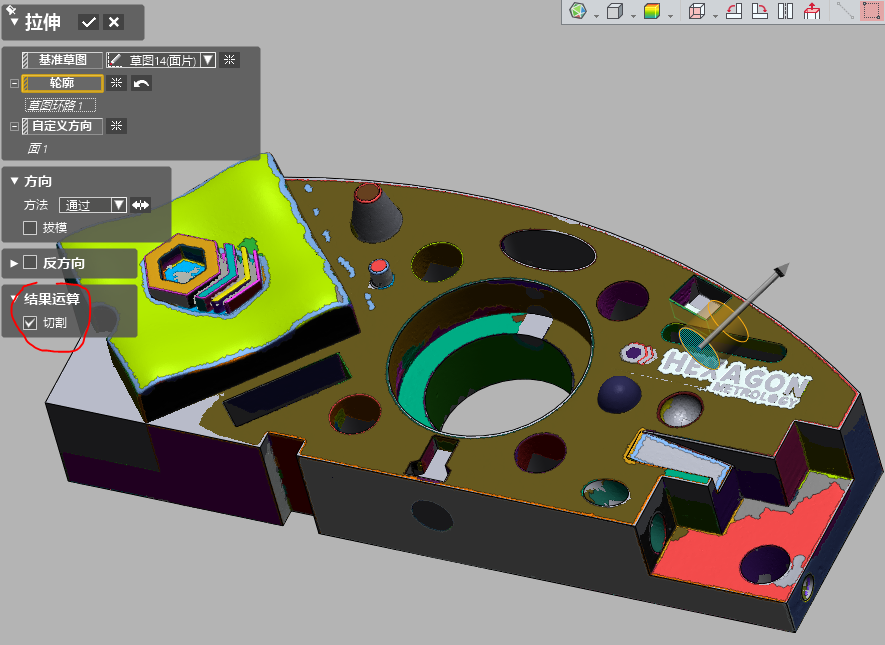Confirm the 拉伸 extrude with checkmark
The image size is (885, 645).
pos(89,22)
